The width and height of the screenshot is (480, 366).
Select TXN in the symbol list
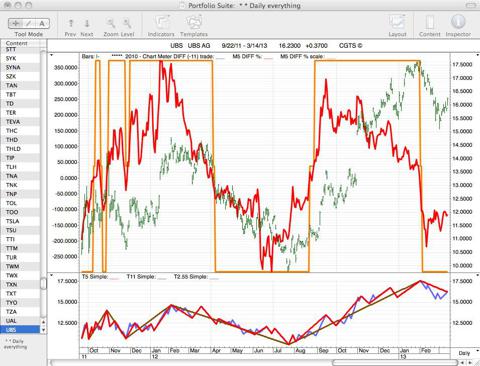click(x=20, y=284)
